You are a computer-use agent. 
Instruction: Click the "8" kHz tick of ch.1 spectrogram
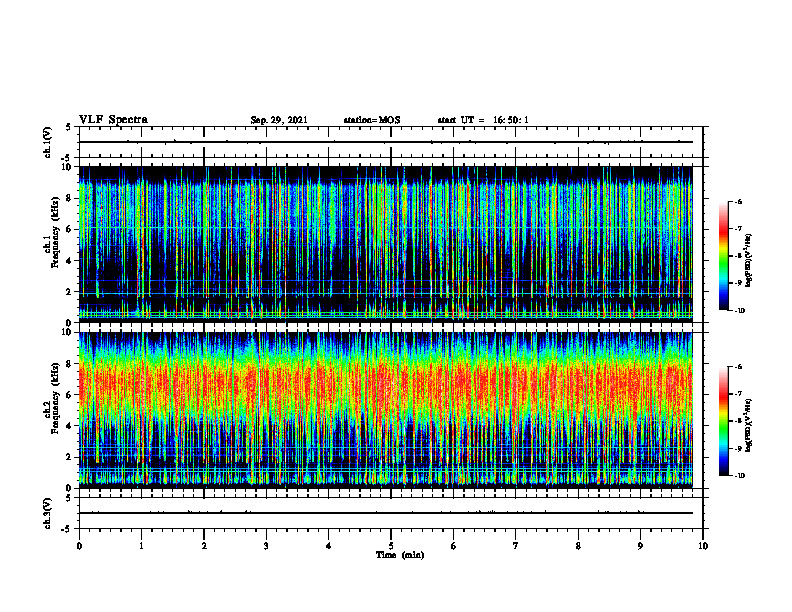coord(70,198)
